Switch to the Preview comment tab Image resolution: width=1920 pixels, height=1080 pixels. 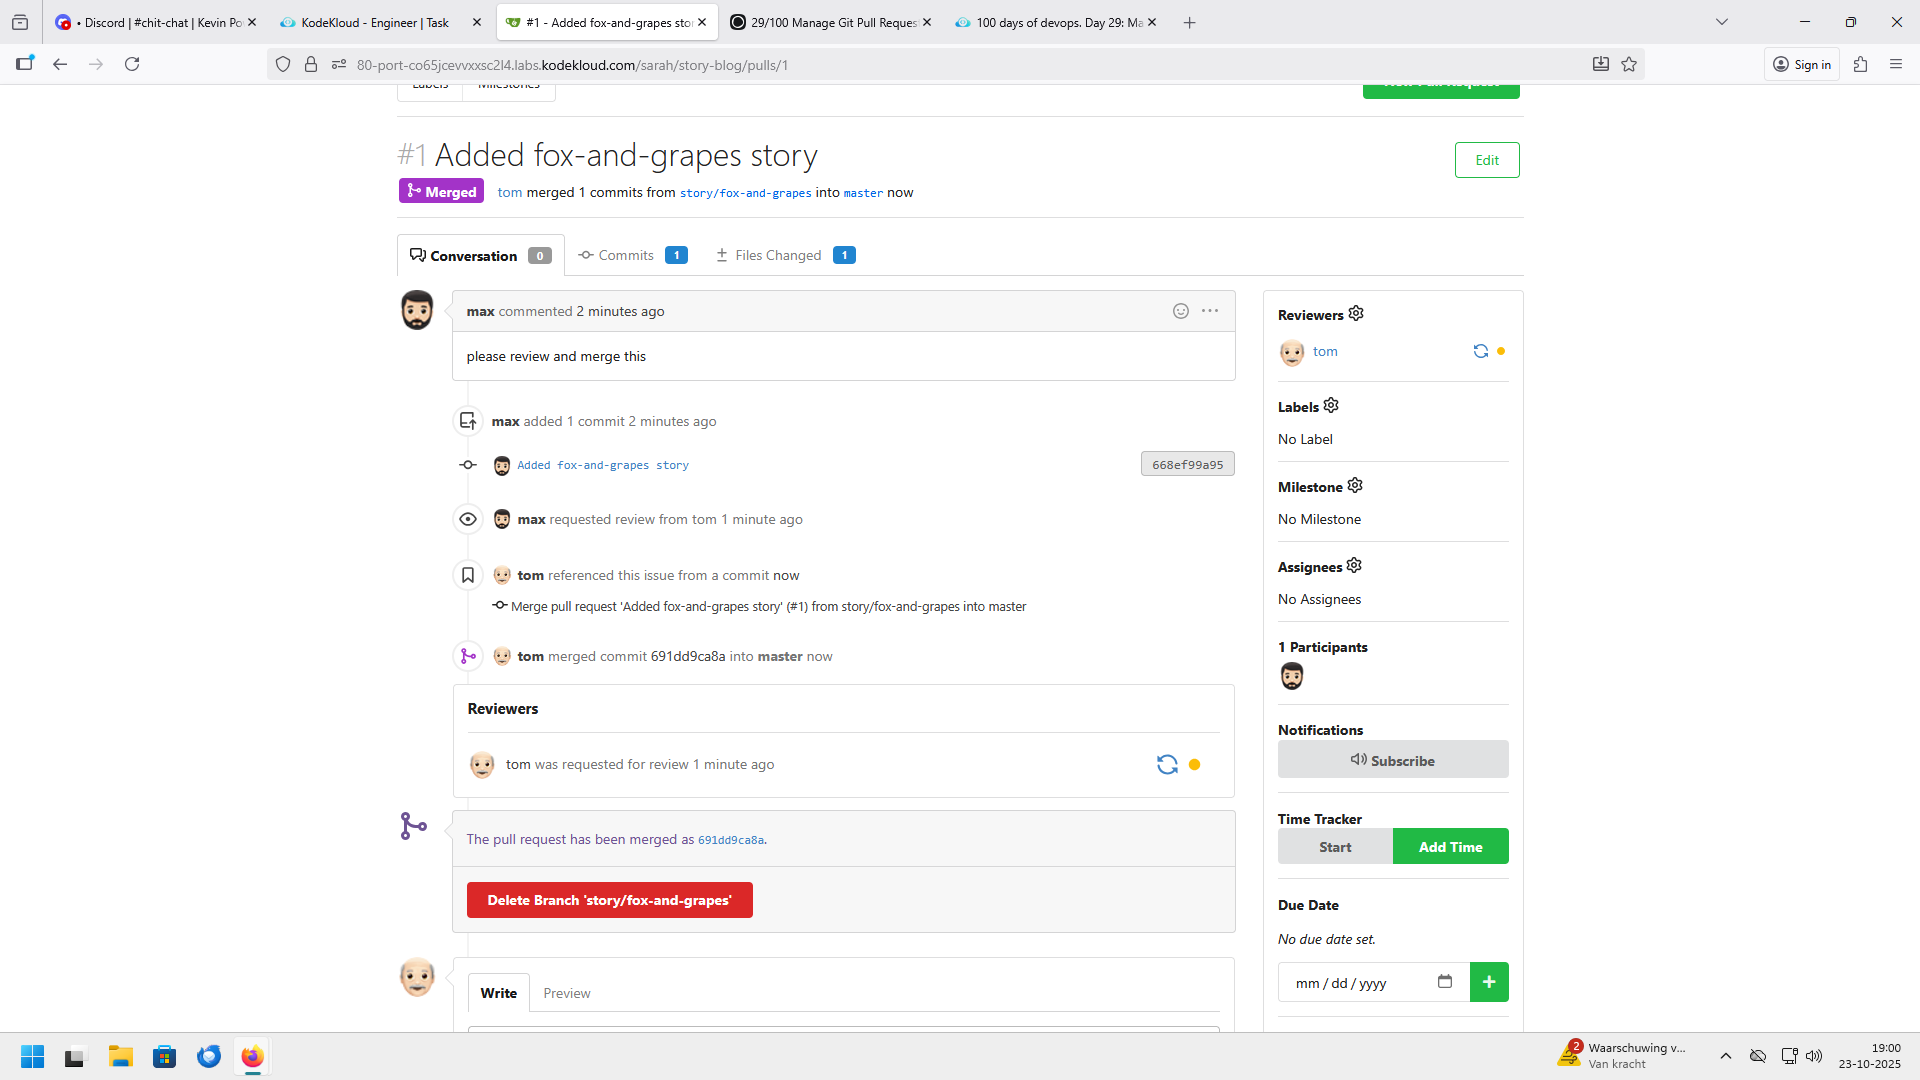click(566, 993)
